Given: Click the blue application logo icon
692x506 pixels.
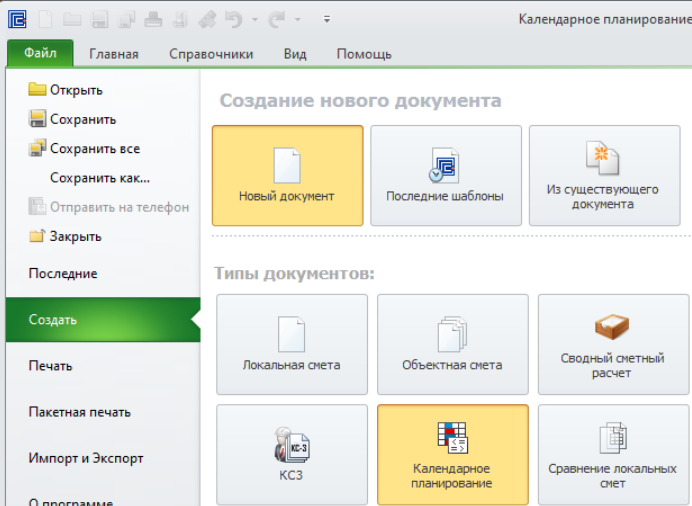Looking at the screenshot, I should pyautogui.click(x=17, y=19).
